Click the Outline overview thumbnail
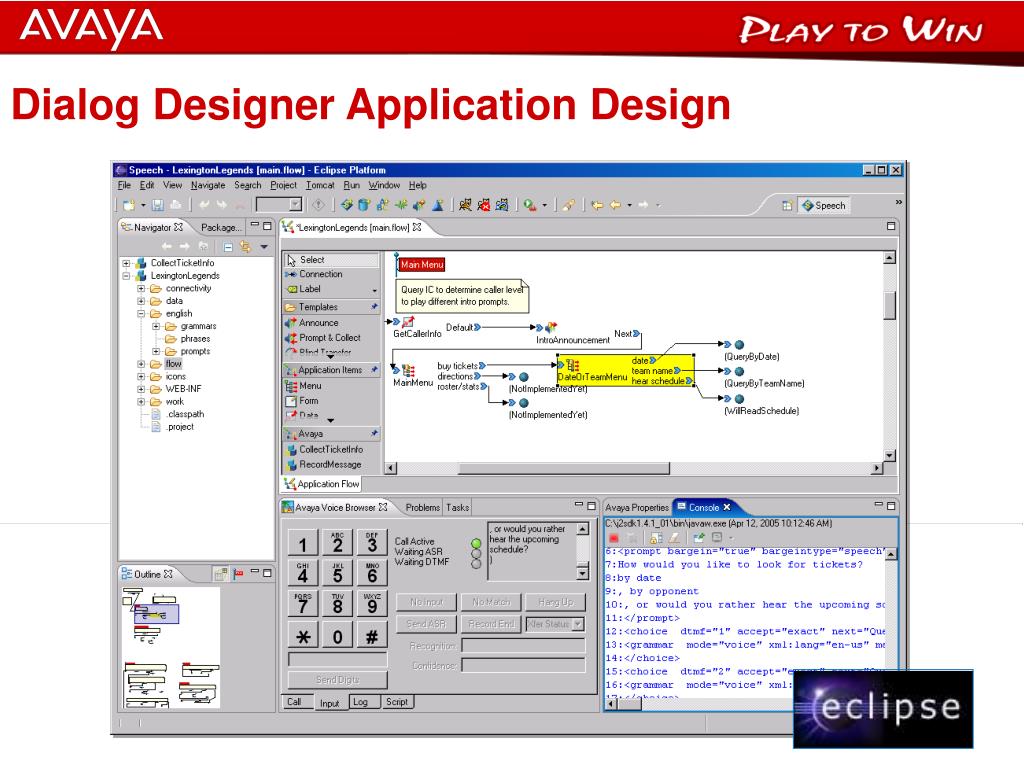This screenshot has width=1024, height=768. tap(170, 647)
